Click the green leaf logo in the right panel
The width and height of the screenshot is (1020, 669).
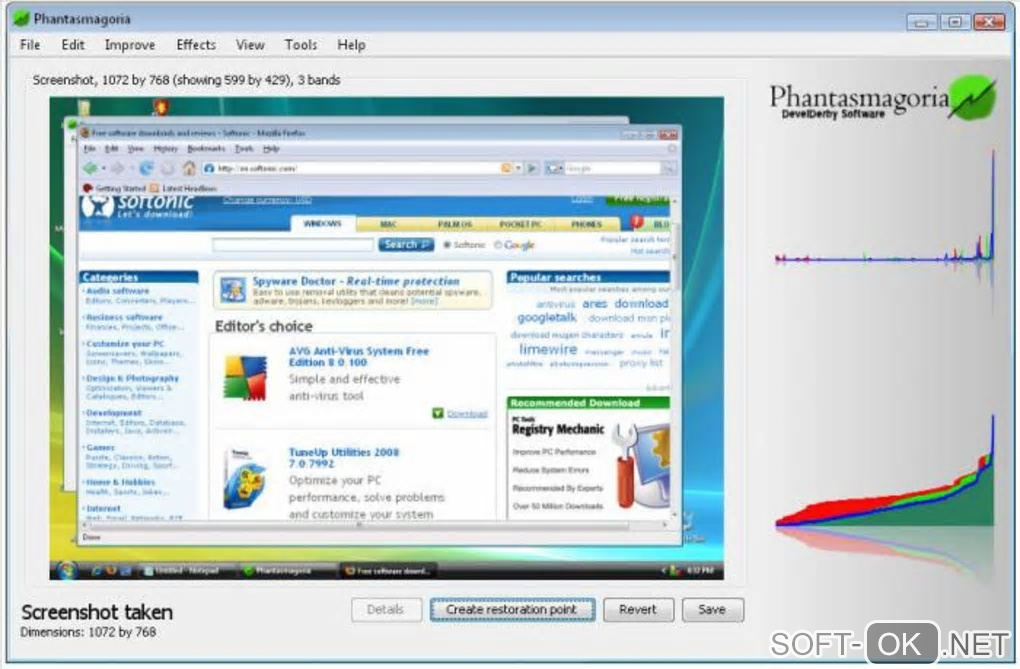(972, 98)
